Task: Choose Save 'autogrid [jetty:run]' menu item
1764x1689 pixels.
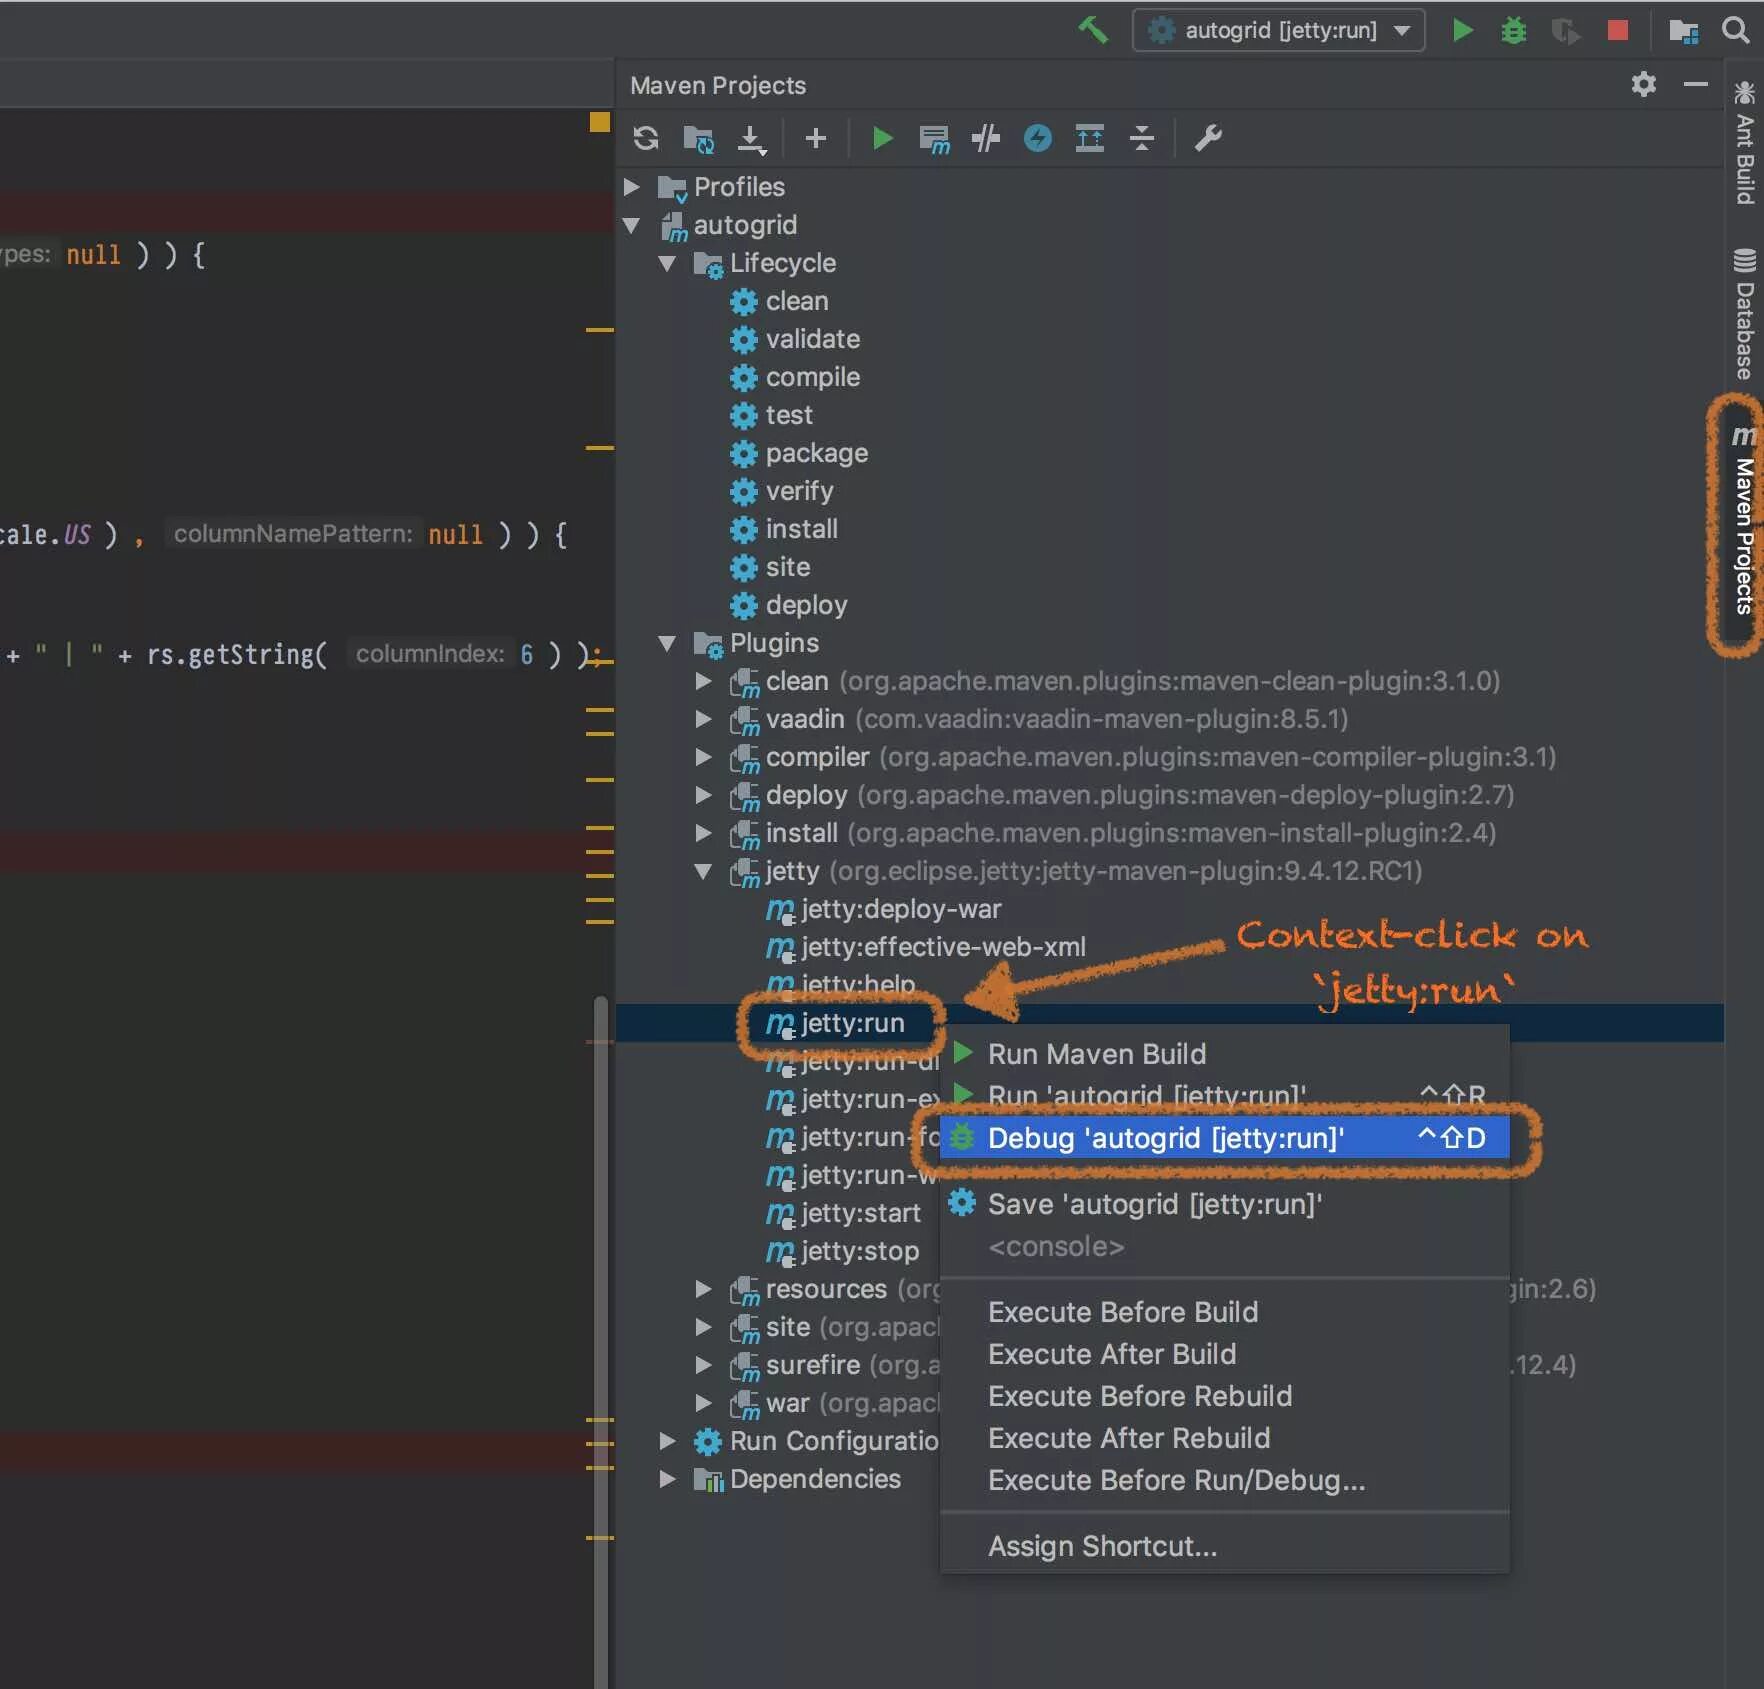Action: click(1225, 1204)
